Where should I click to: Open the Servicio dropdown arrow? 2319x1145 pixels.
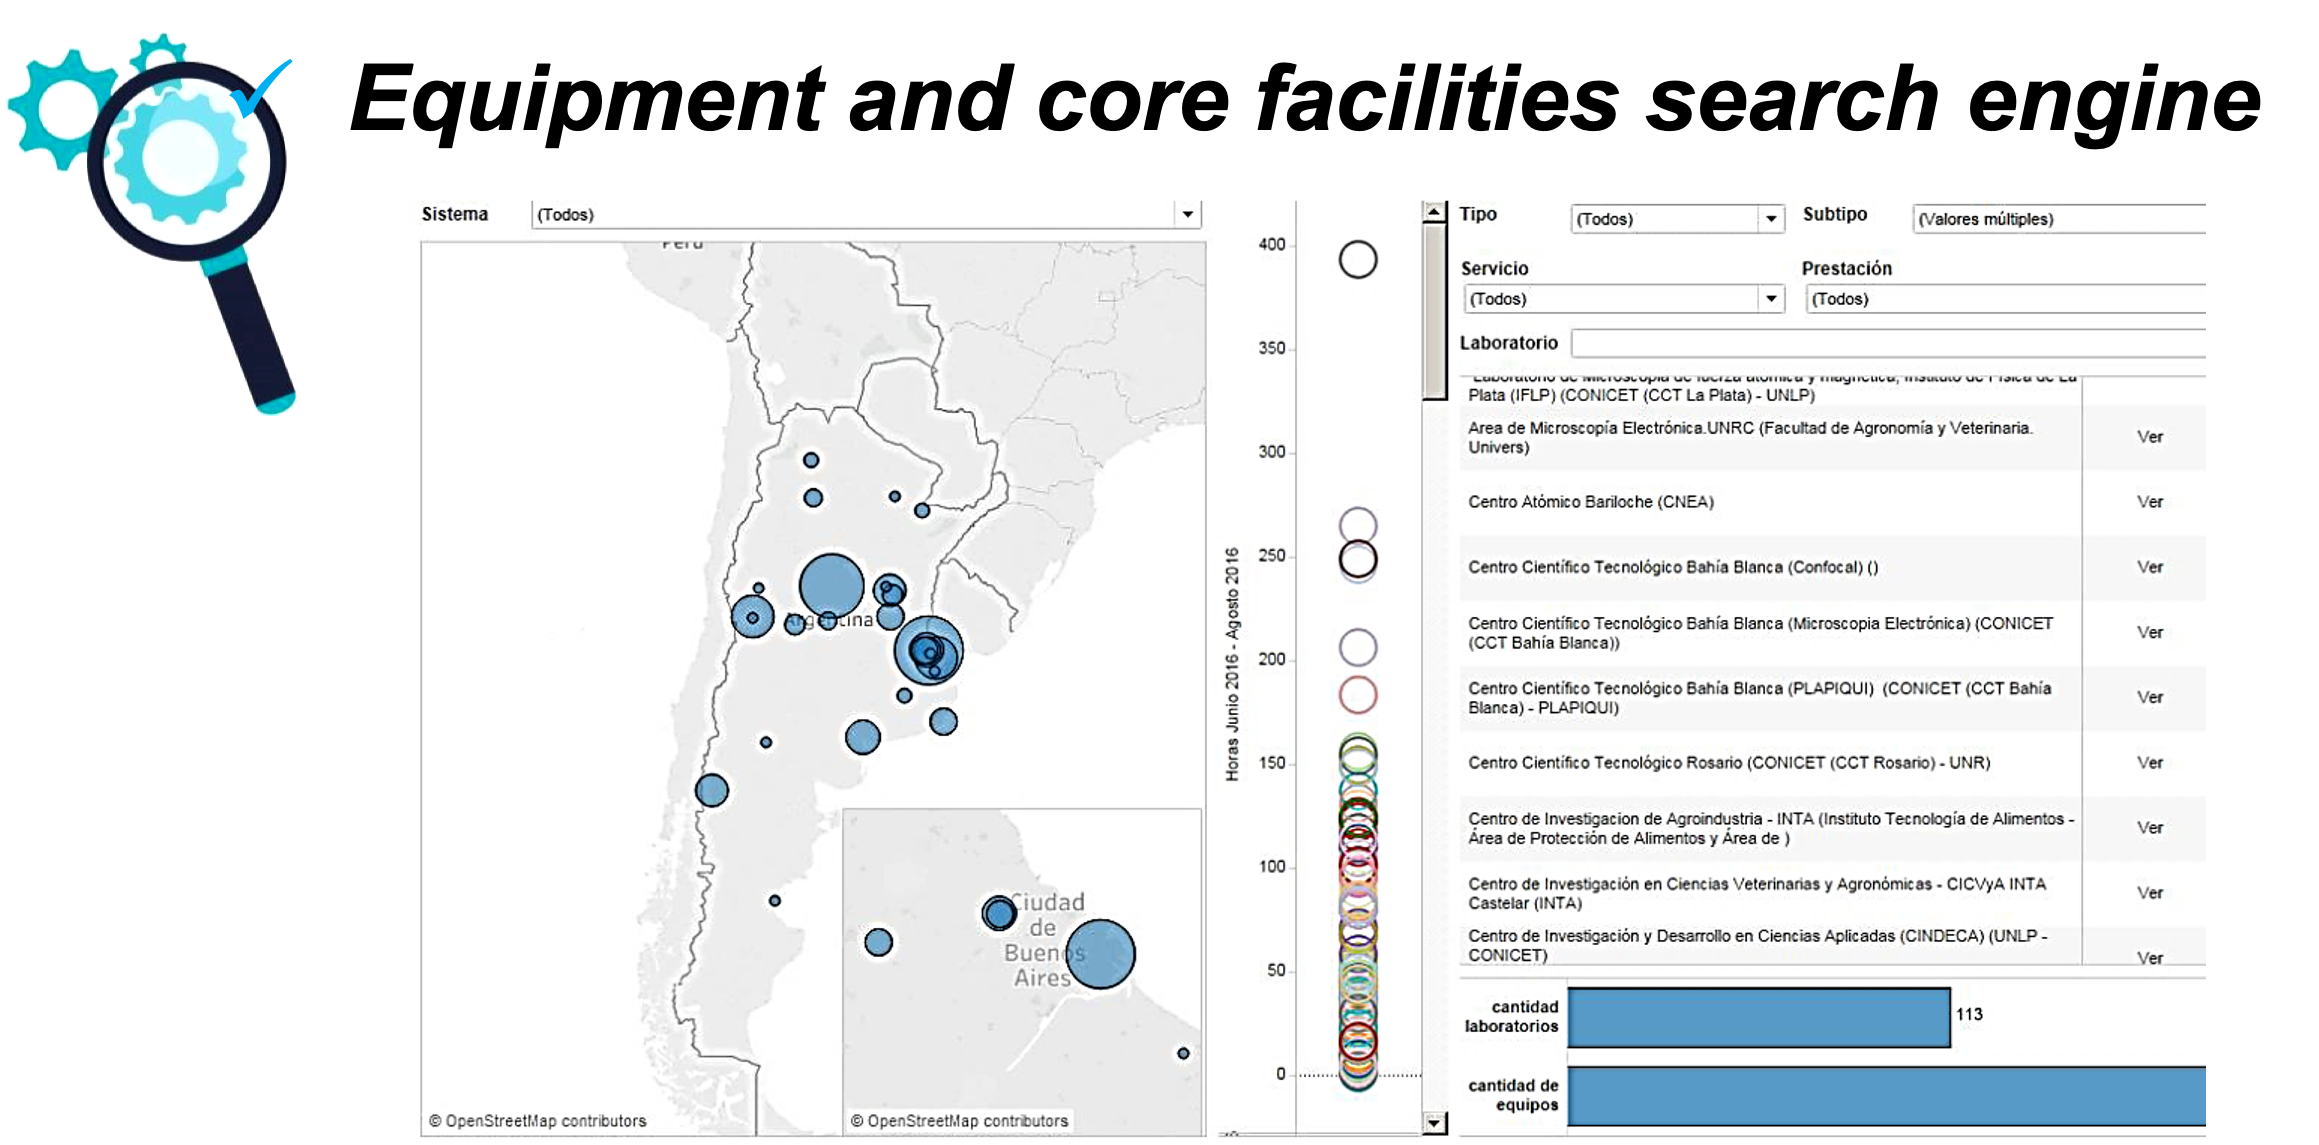tap(1771, 299)
